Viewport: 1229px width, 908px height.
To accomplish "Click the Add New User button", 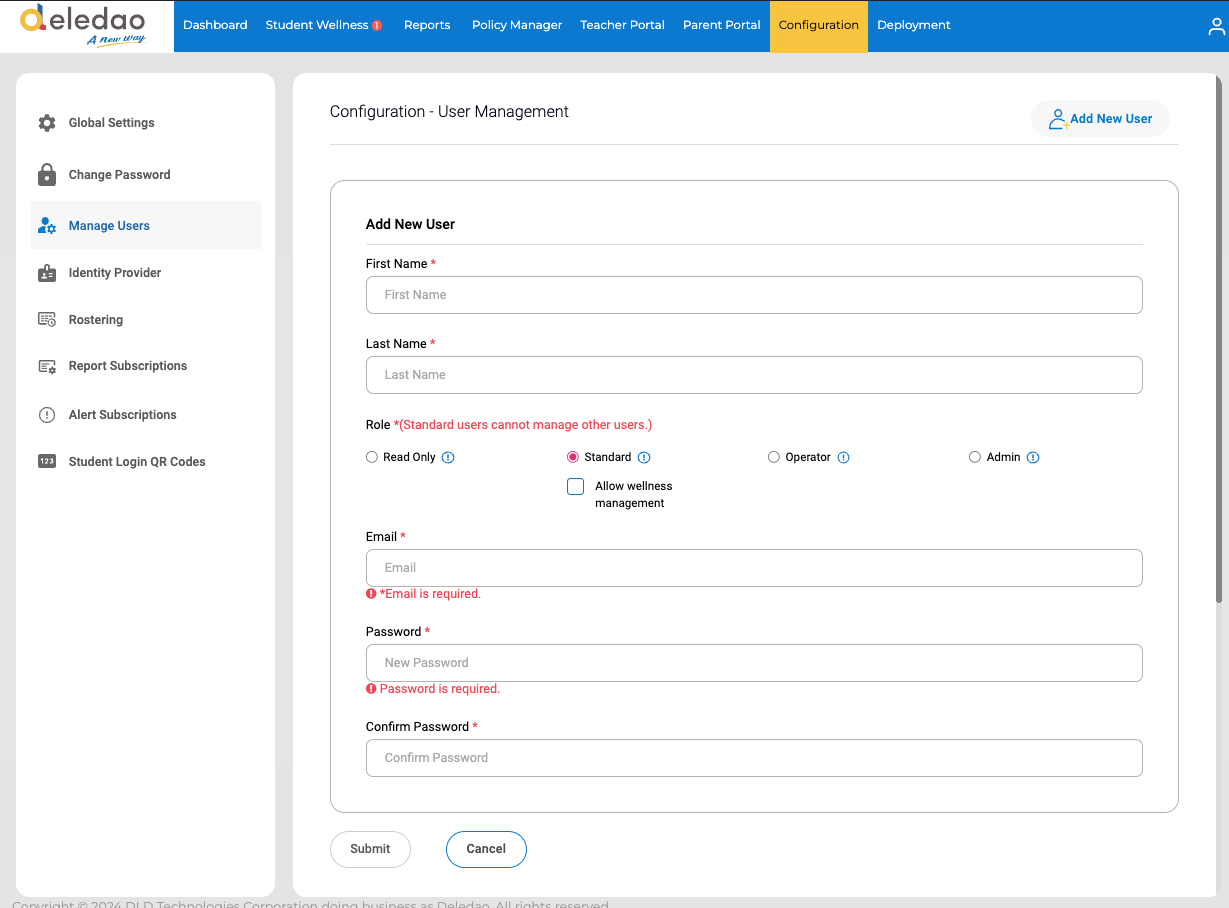I will [x=1100, y=119].
